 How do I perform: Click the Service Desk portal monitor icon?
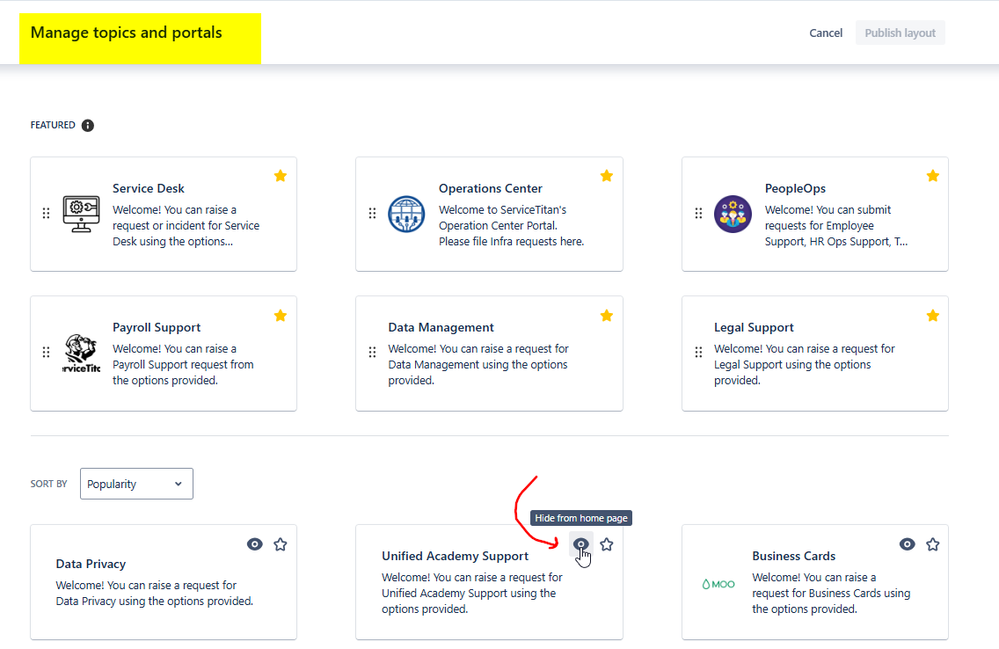[81, 212]
